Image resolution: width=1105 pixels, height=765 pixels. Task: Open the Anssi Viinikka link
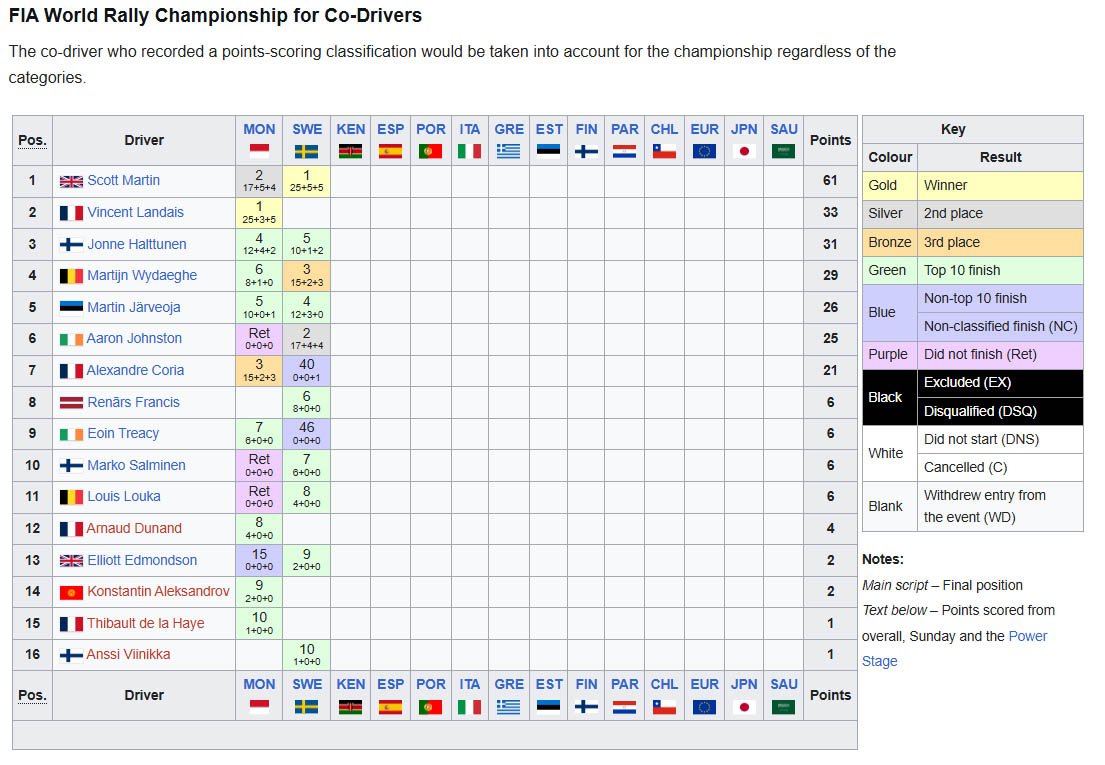coord(128,654)
